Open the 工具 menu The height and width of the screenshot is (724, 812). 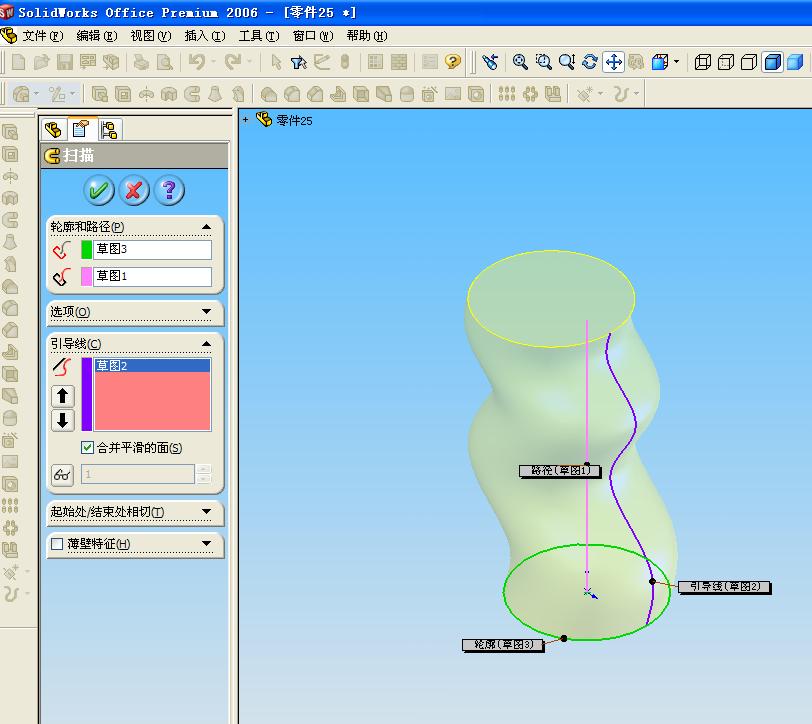258,36
